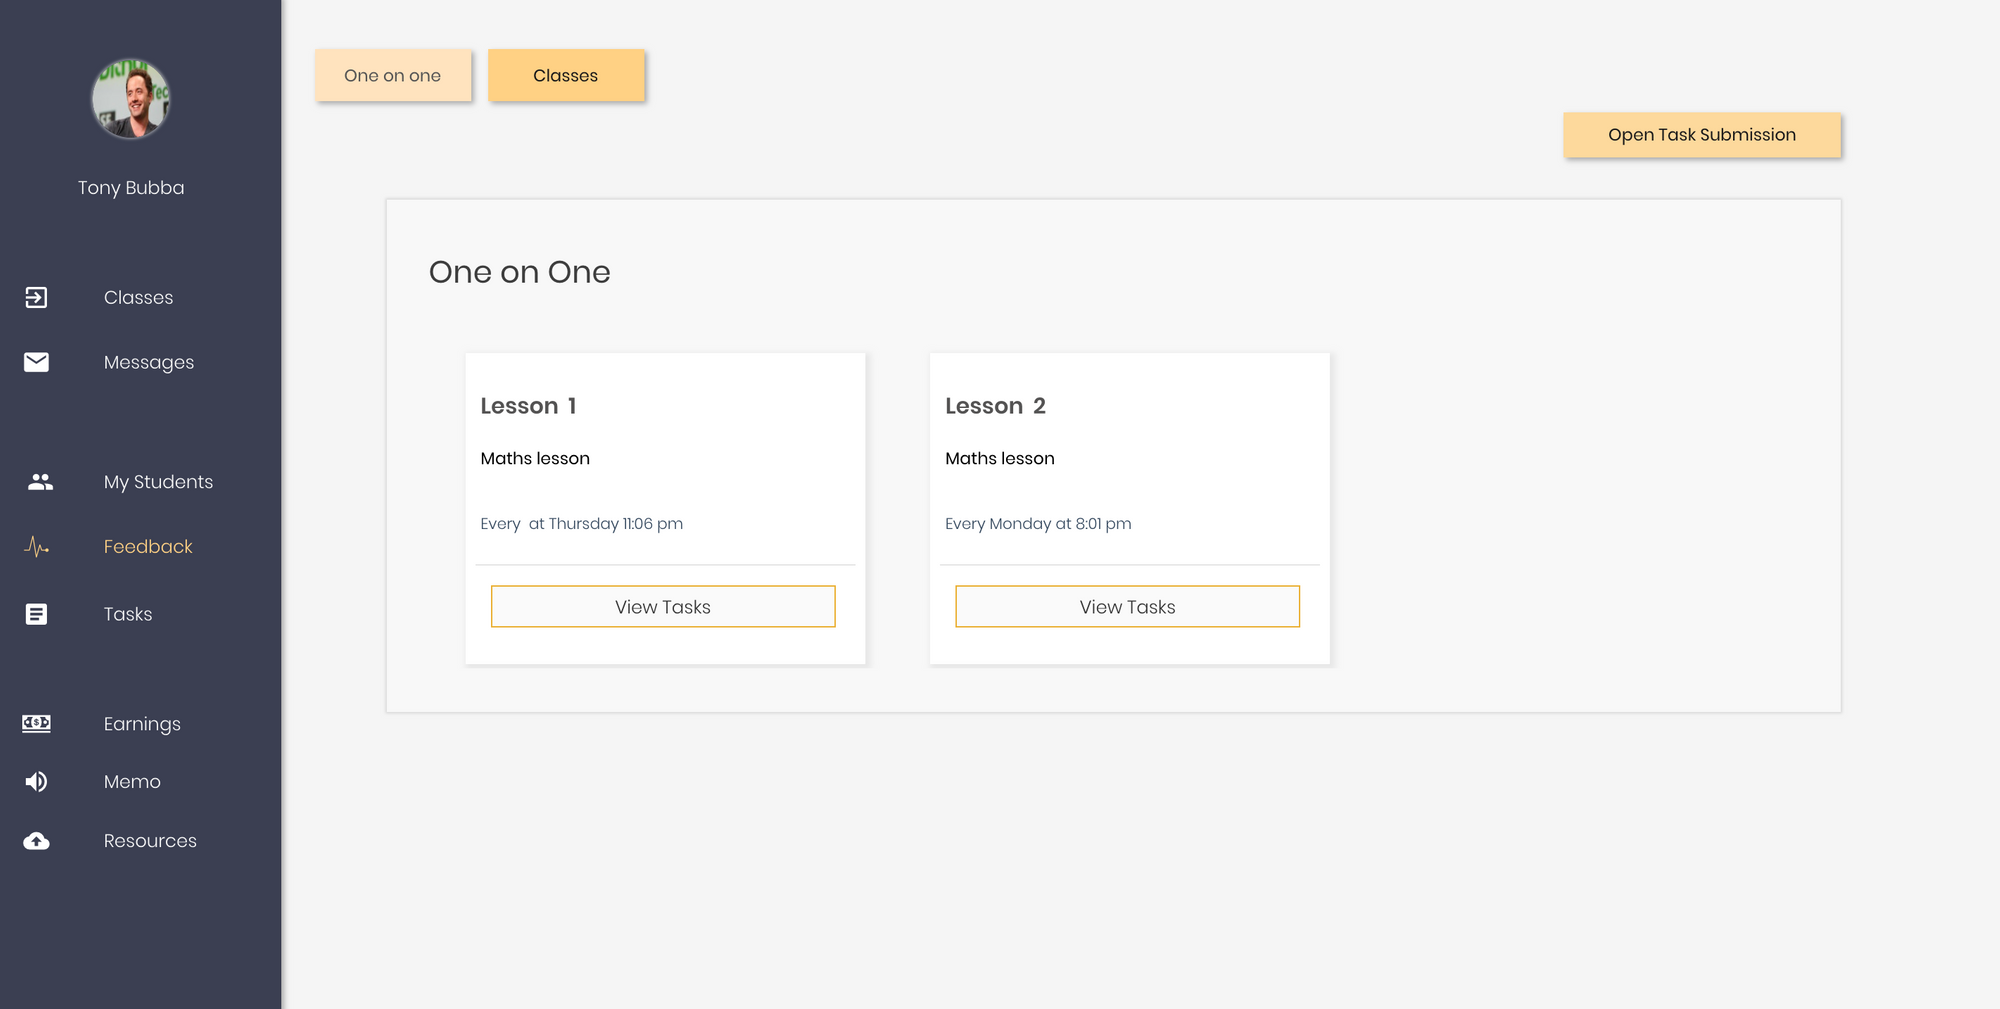Screen dimensions: 2000x1009
Task: Click the Tasks document icon
Action: click(x=36, y=614)
